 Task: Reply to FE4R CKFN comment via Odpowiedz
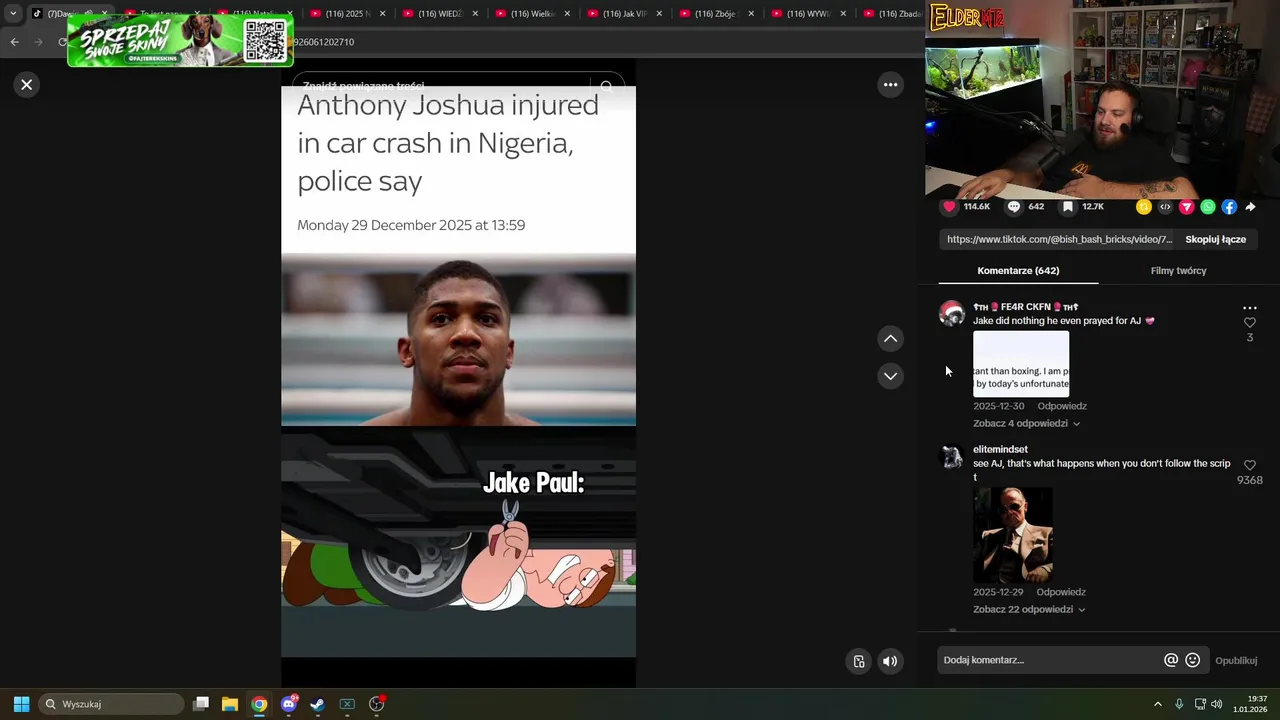coord(1061,406)
